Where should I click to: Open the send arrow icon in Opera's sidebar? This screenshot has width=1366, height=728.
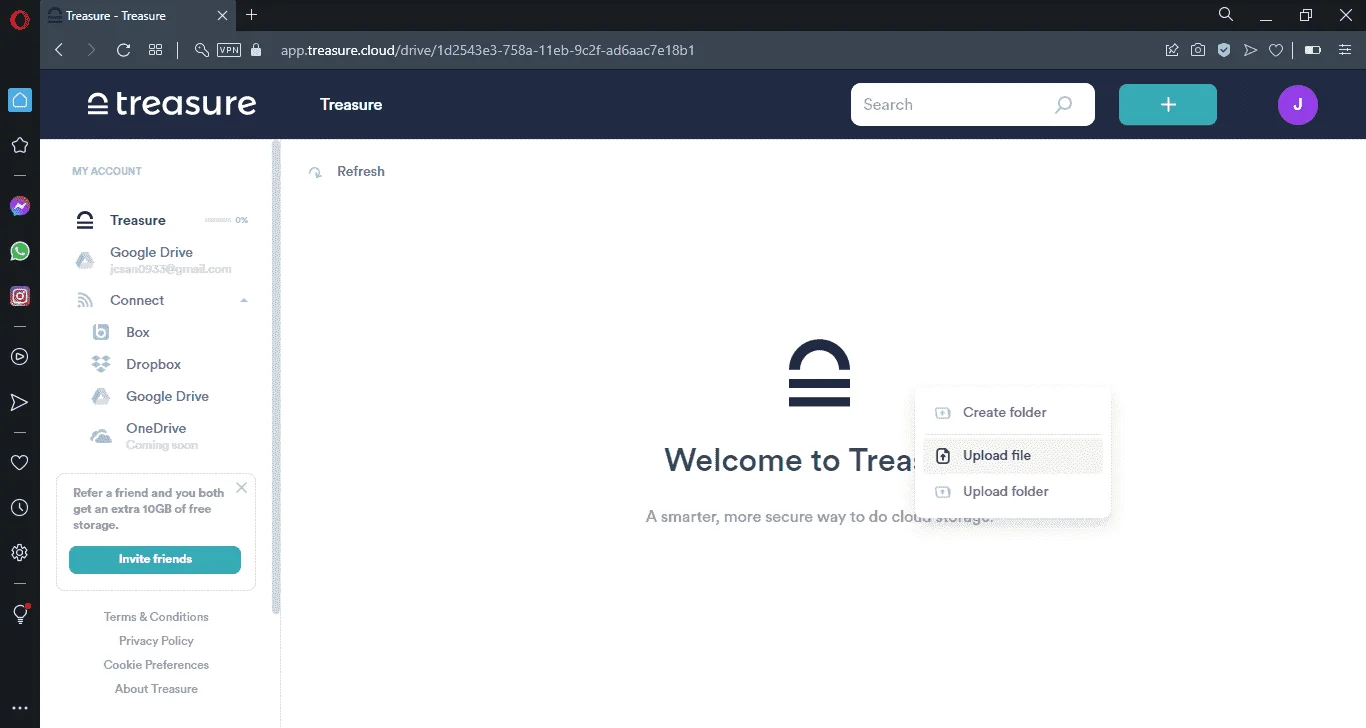click(19, 402)
